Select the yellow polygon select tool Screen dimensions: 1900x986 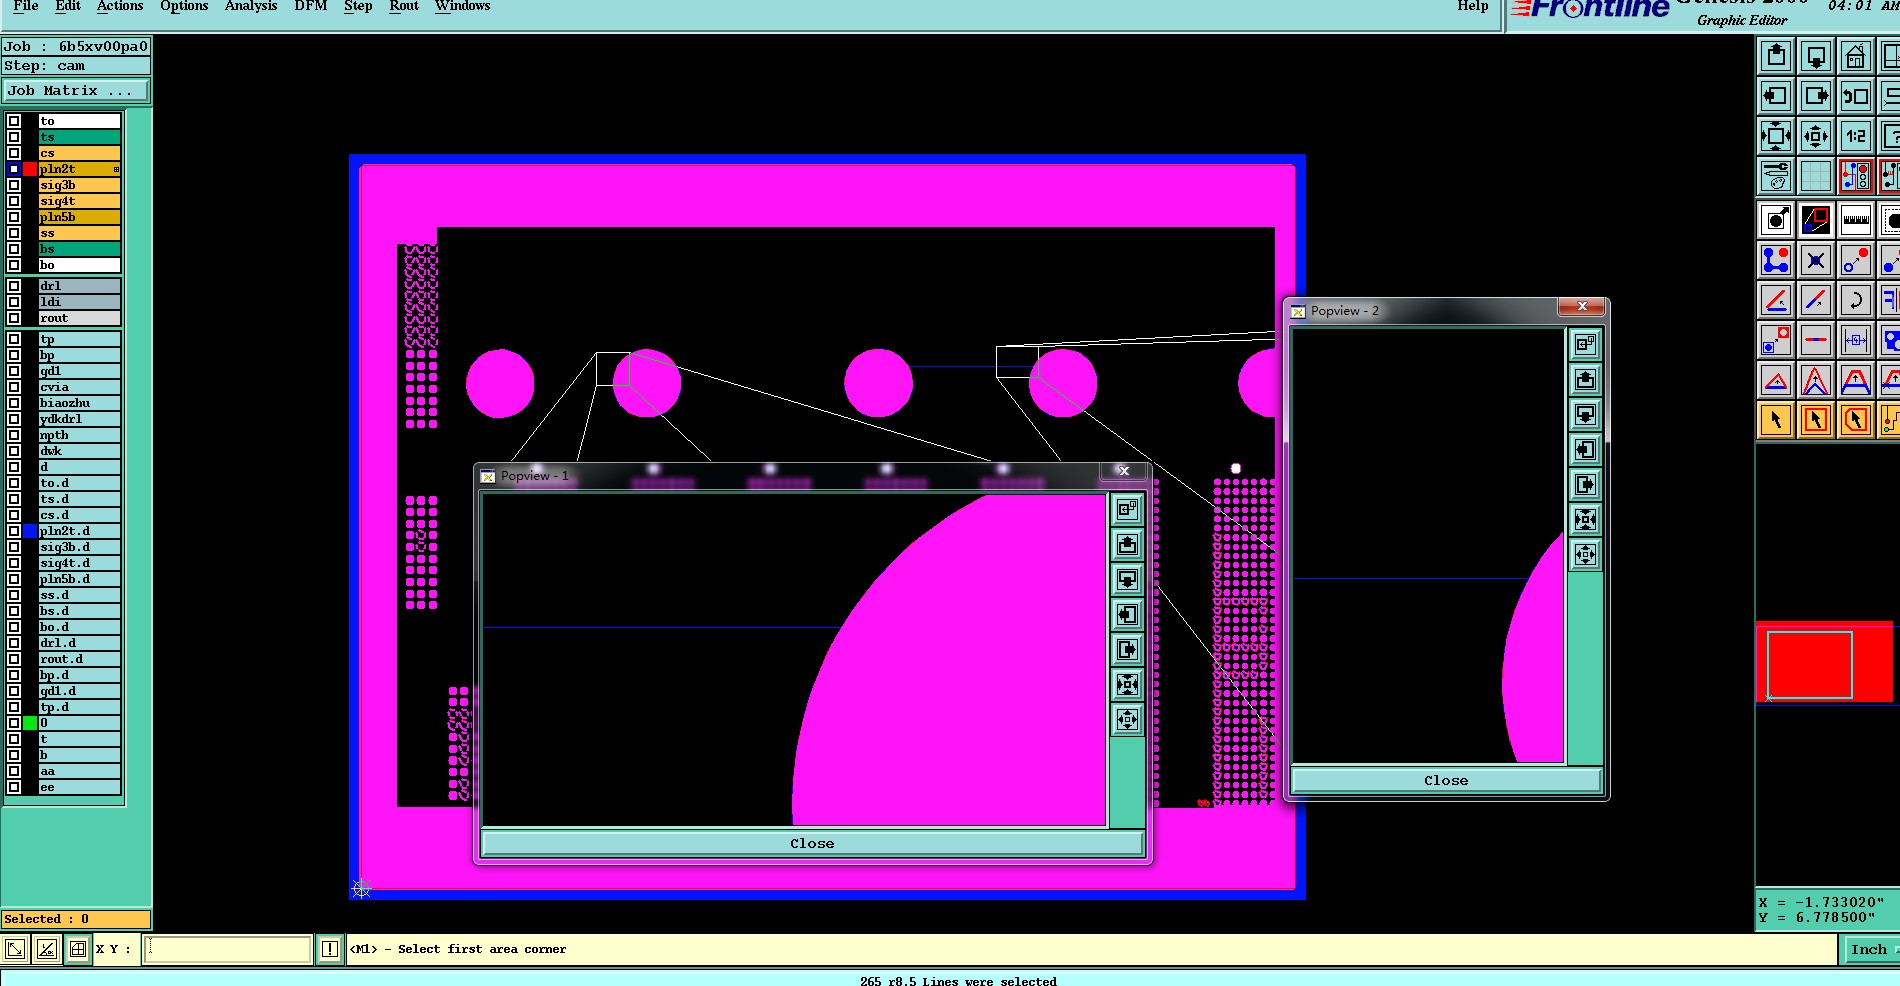click(x=1856, y=420)
